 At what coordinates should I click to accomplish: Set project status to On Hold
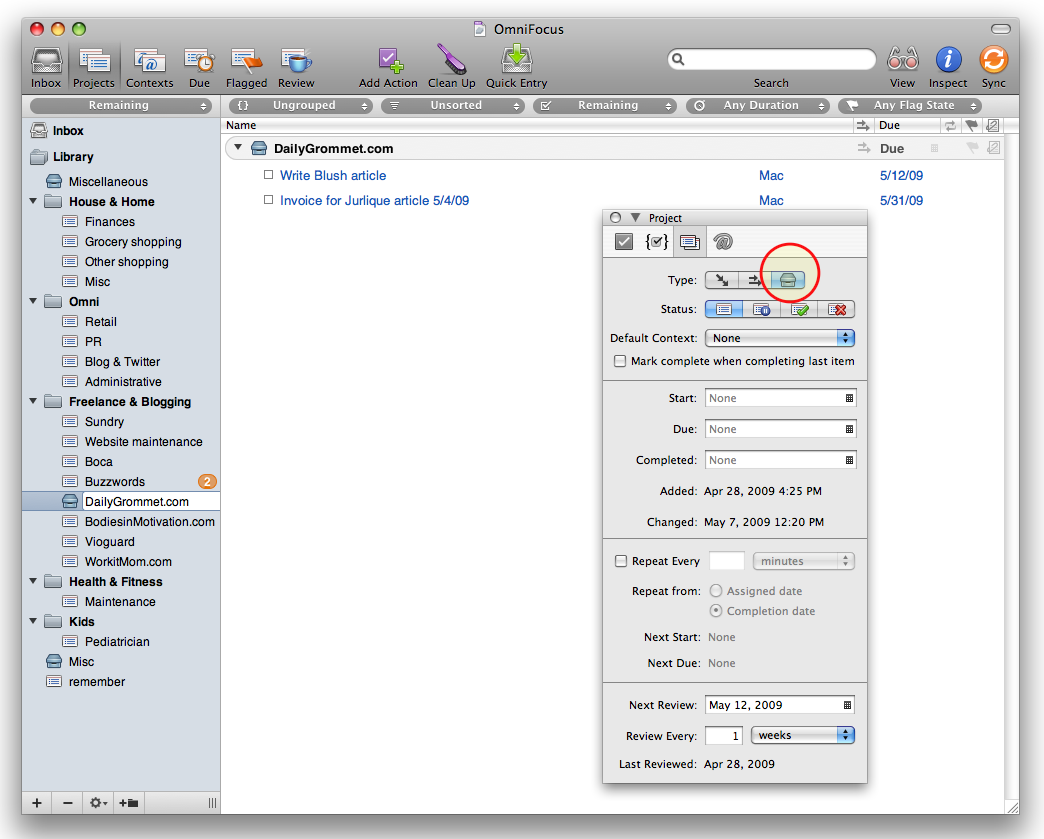[762, 310]
